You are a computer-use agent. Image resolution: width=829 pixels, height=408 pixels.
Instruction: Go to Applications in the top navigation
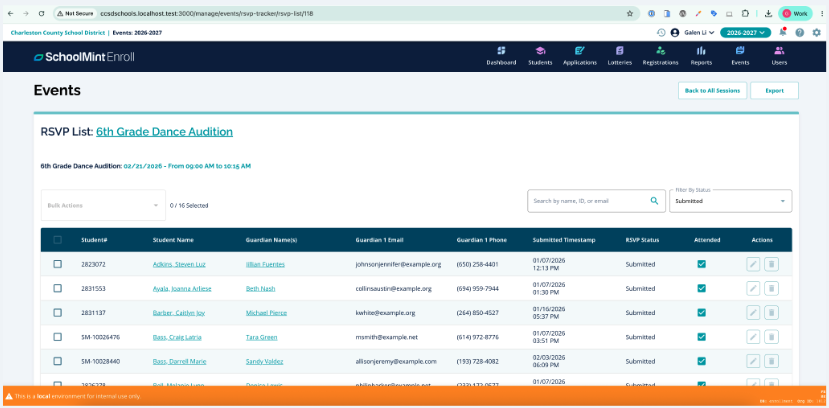coord(579,56)
